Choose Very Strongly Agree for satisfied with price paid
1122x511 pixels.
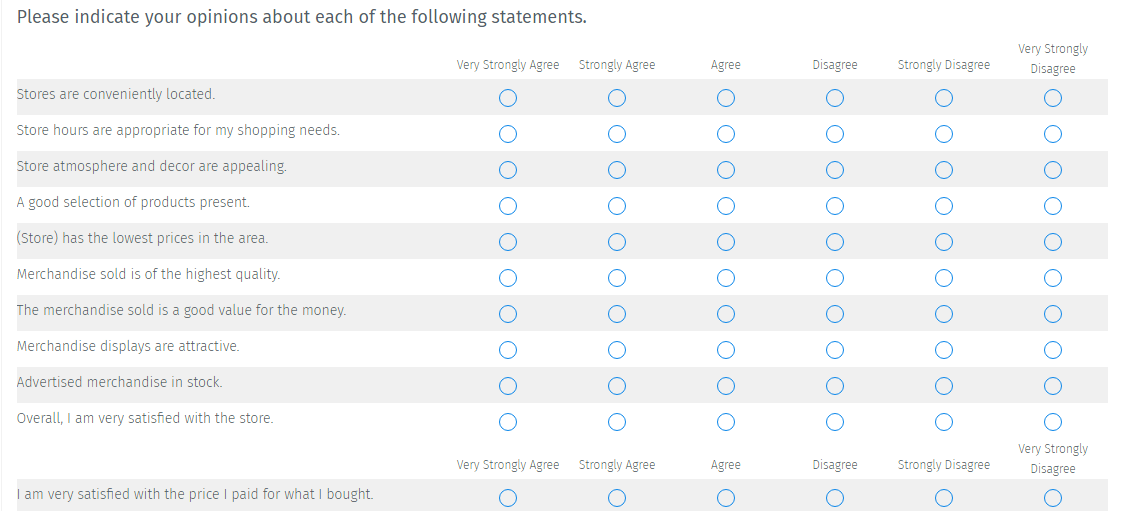point(508,498)
